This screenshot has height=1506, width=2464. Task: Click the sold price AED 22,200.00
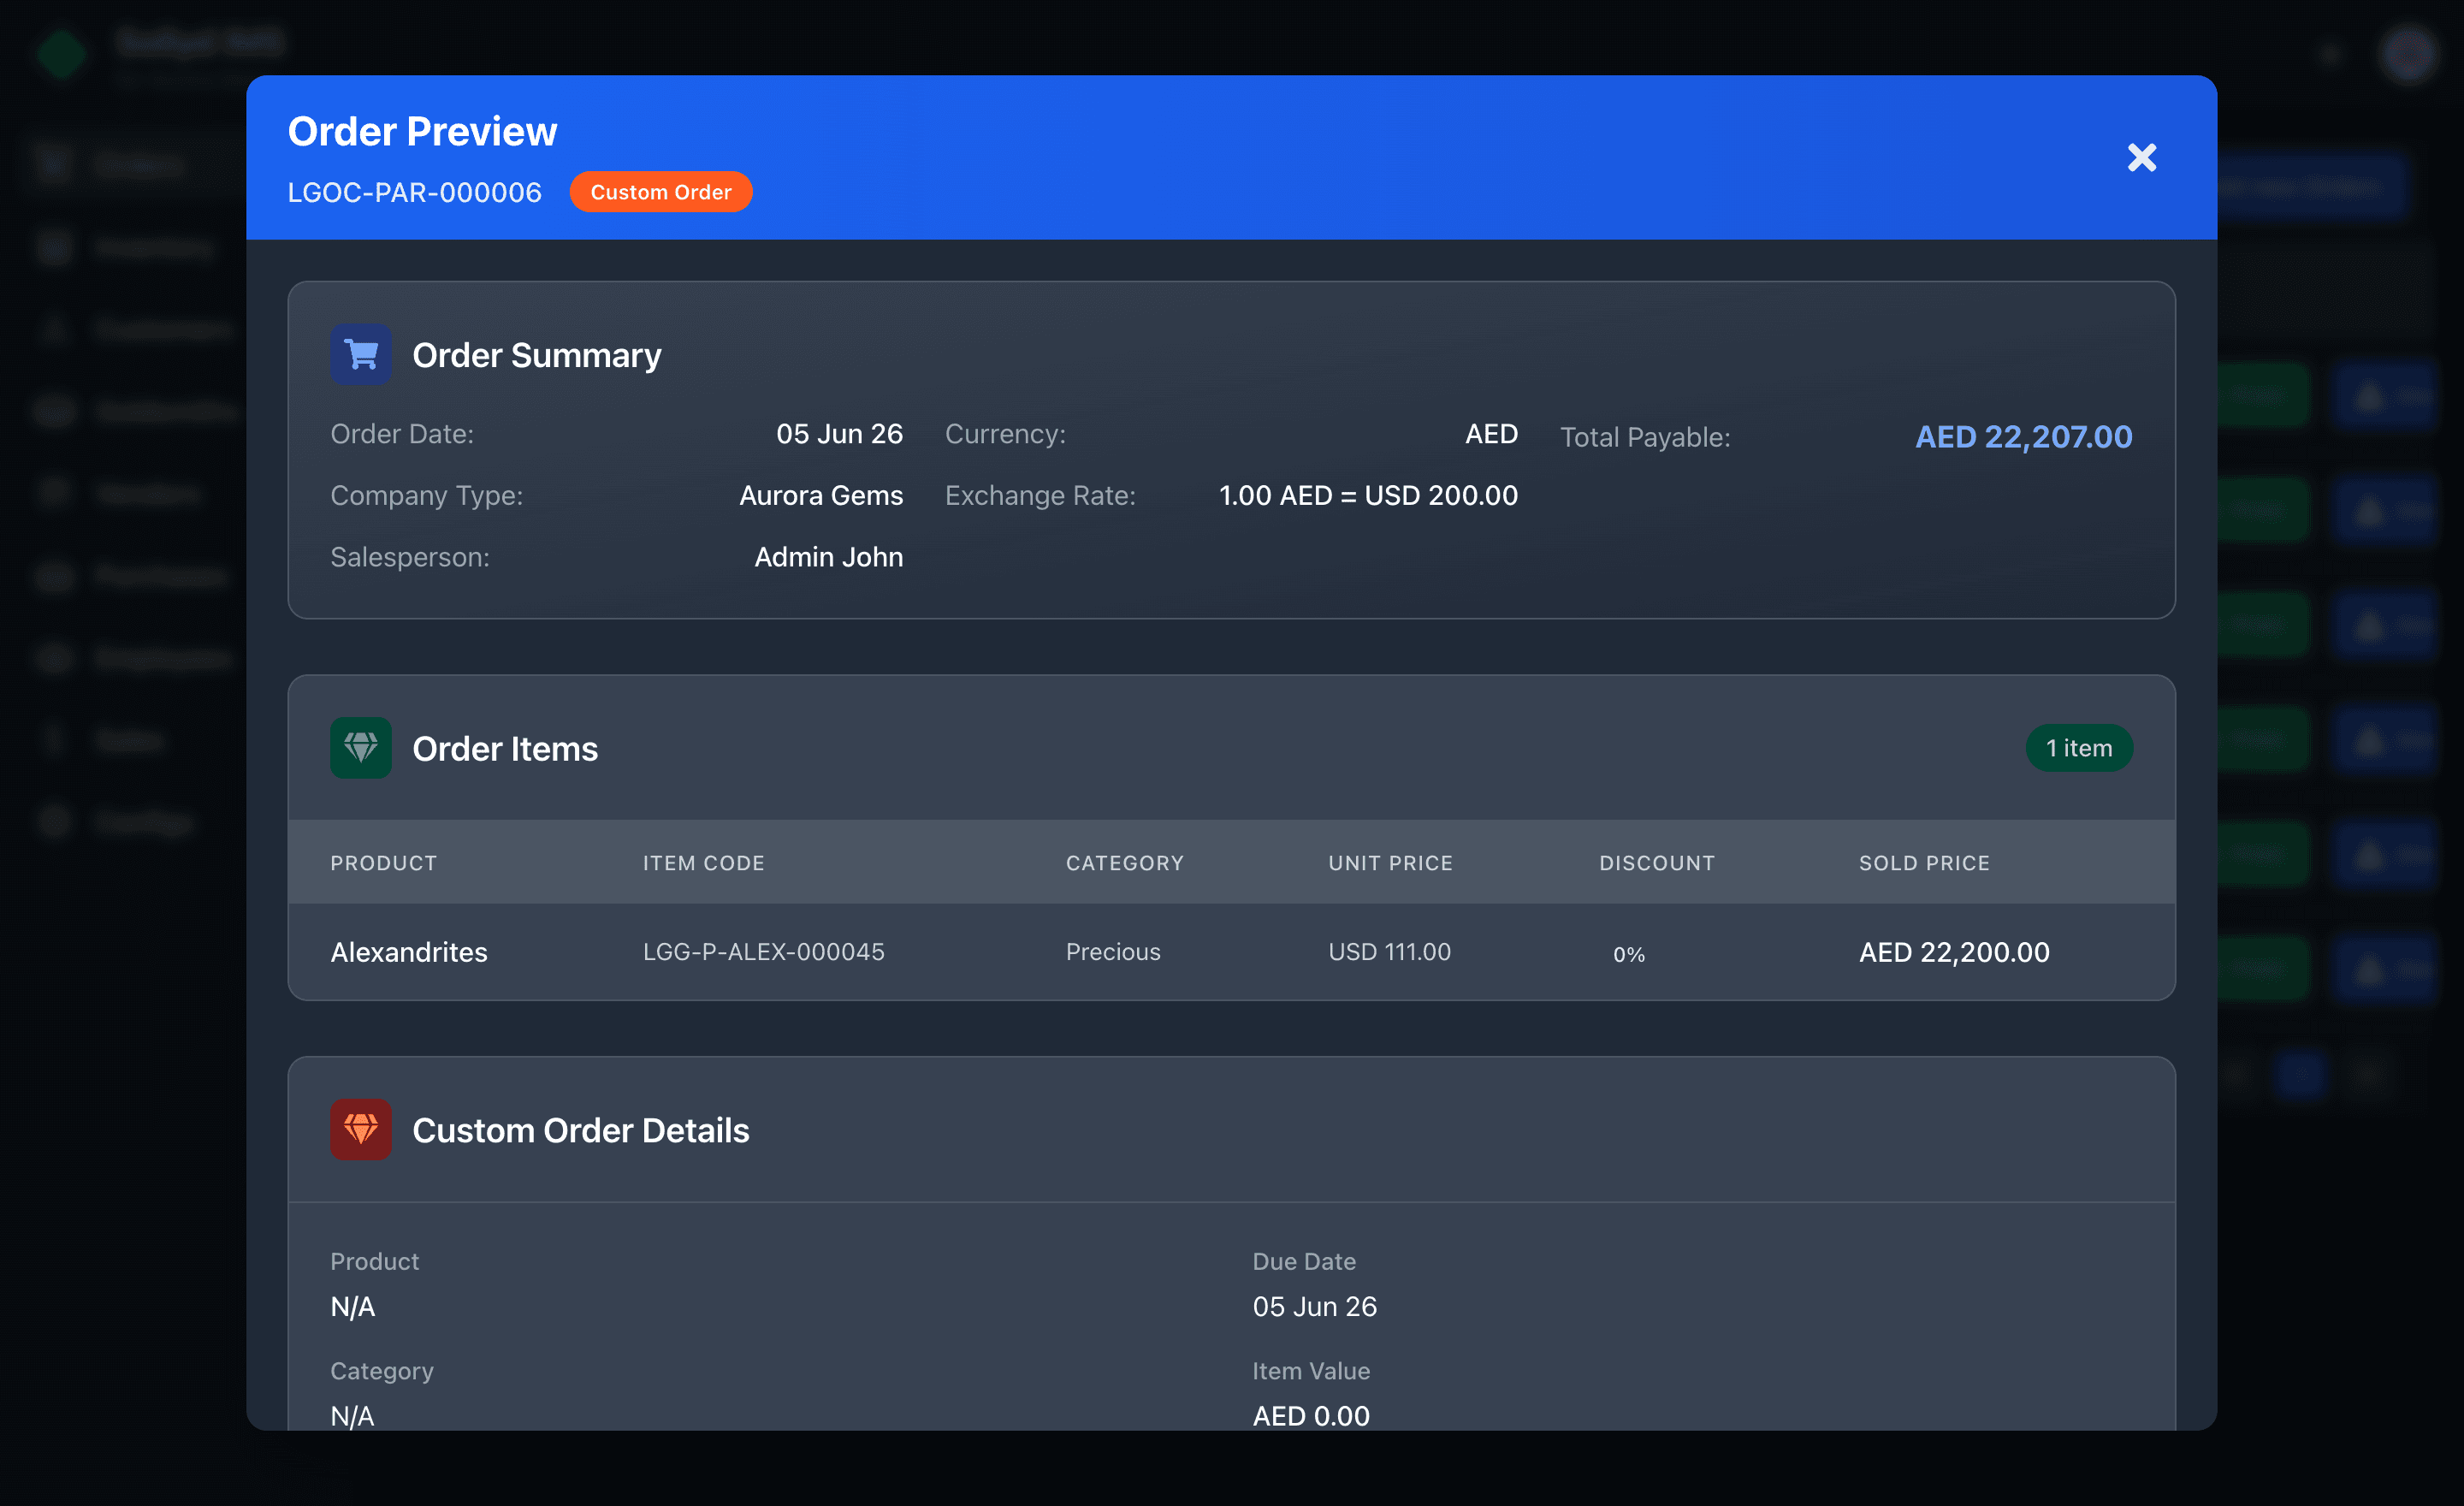pyautogui.click(x=1954, y=952)
